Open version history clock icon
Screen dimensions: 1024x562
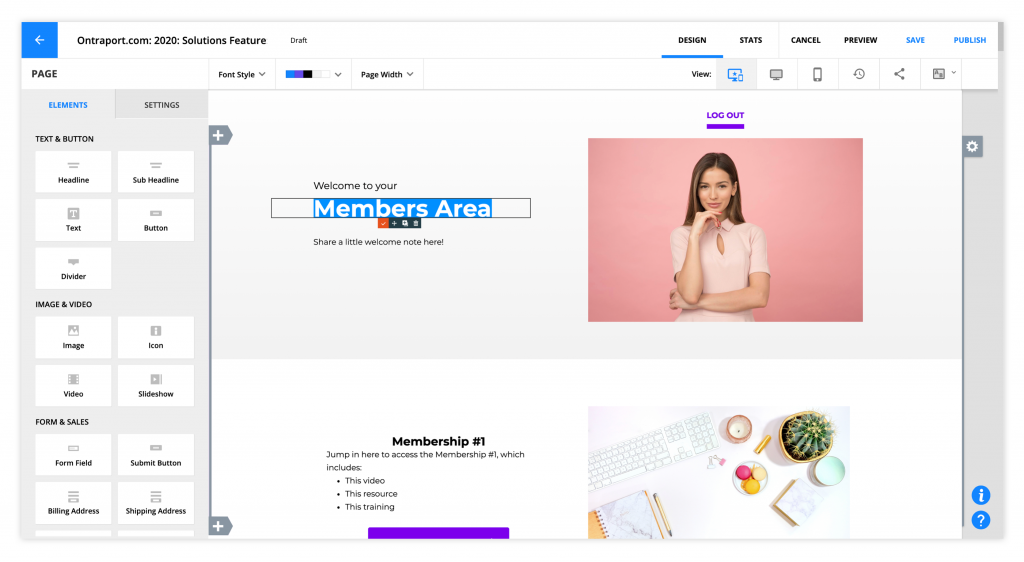(858, 74)
